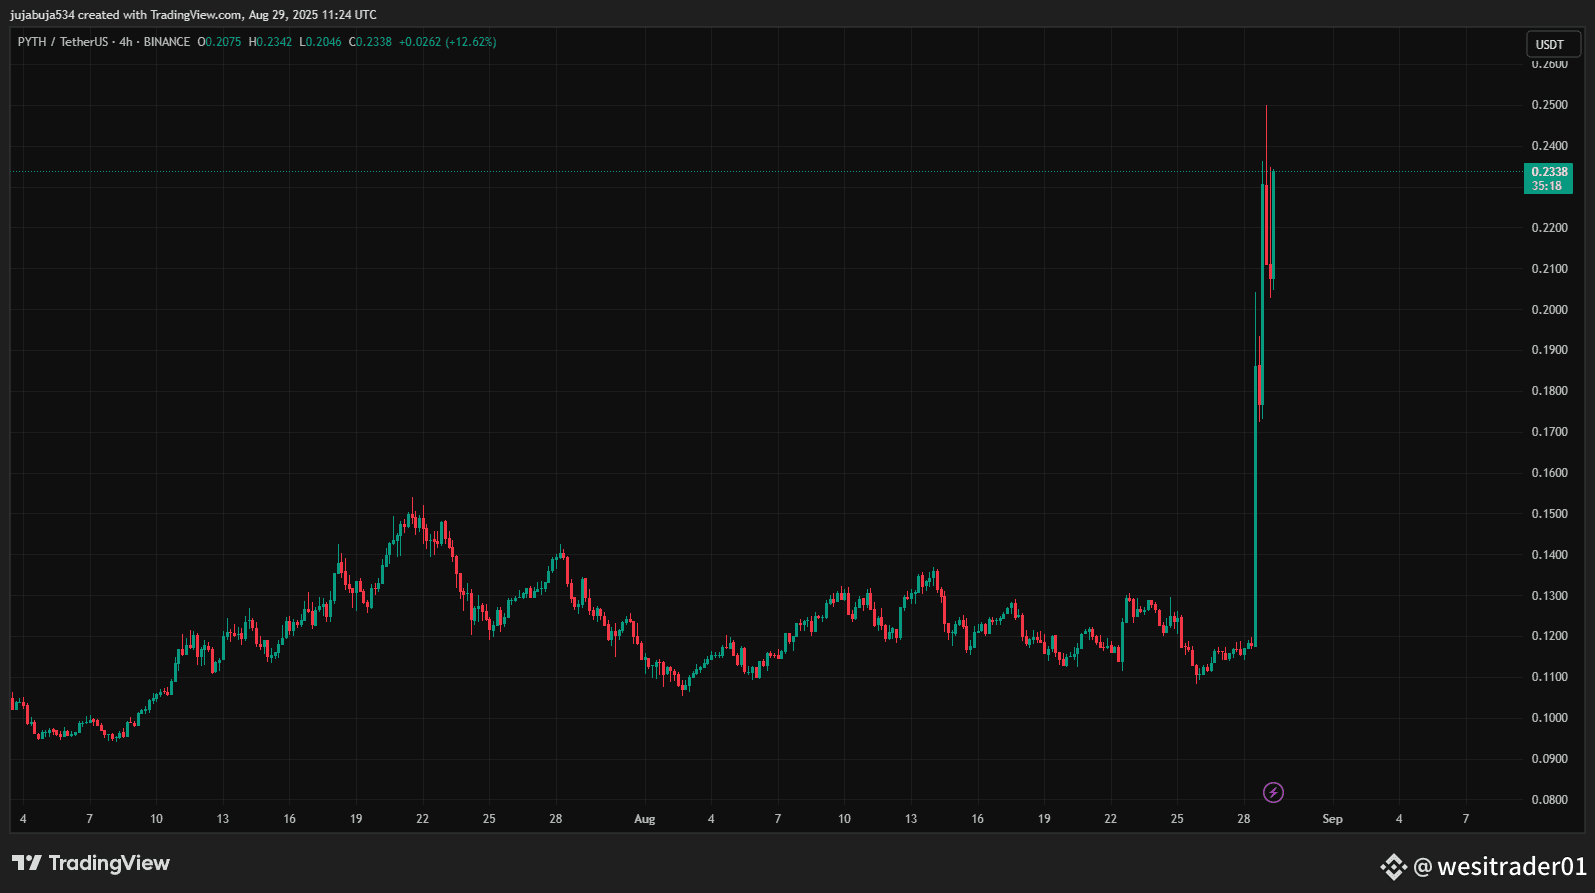The width and height of the screenshot is (1595, 893).
Task: Click the Sep label on time axis
Action: pyautogui.click(x=1332, y=819)
